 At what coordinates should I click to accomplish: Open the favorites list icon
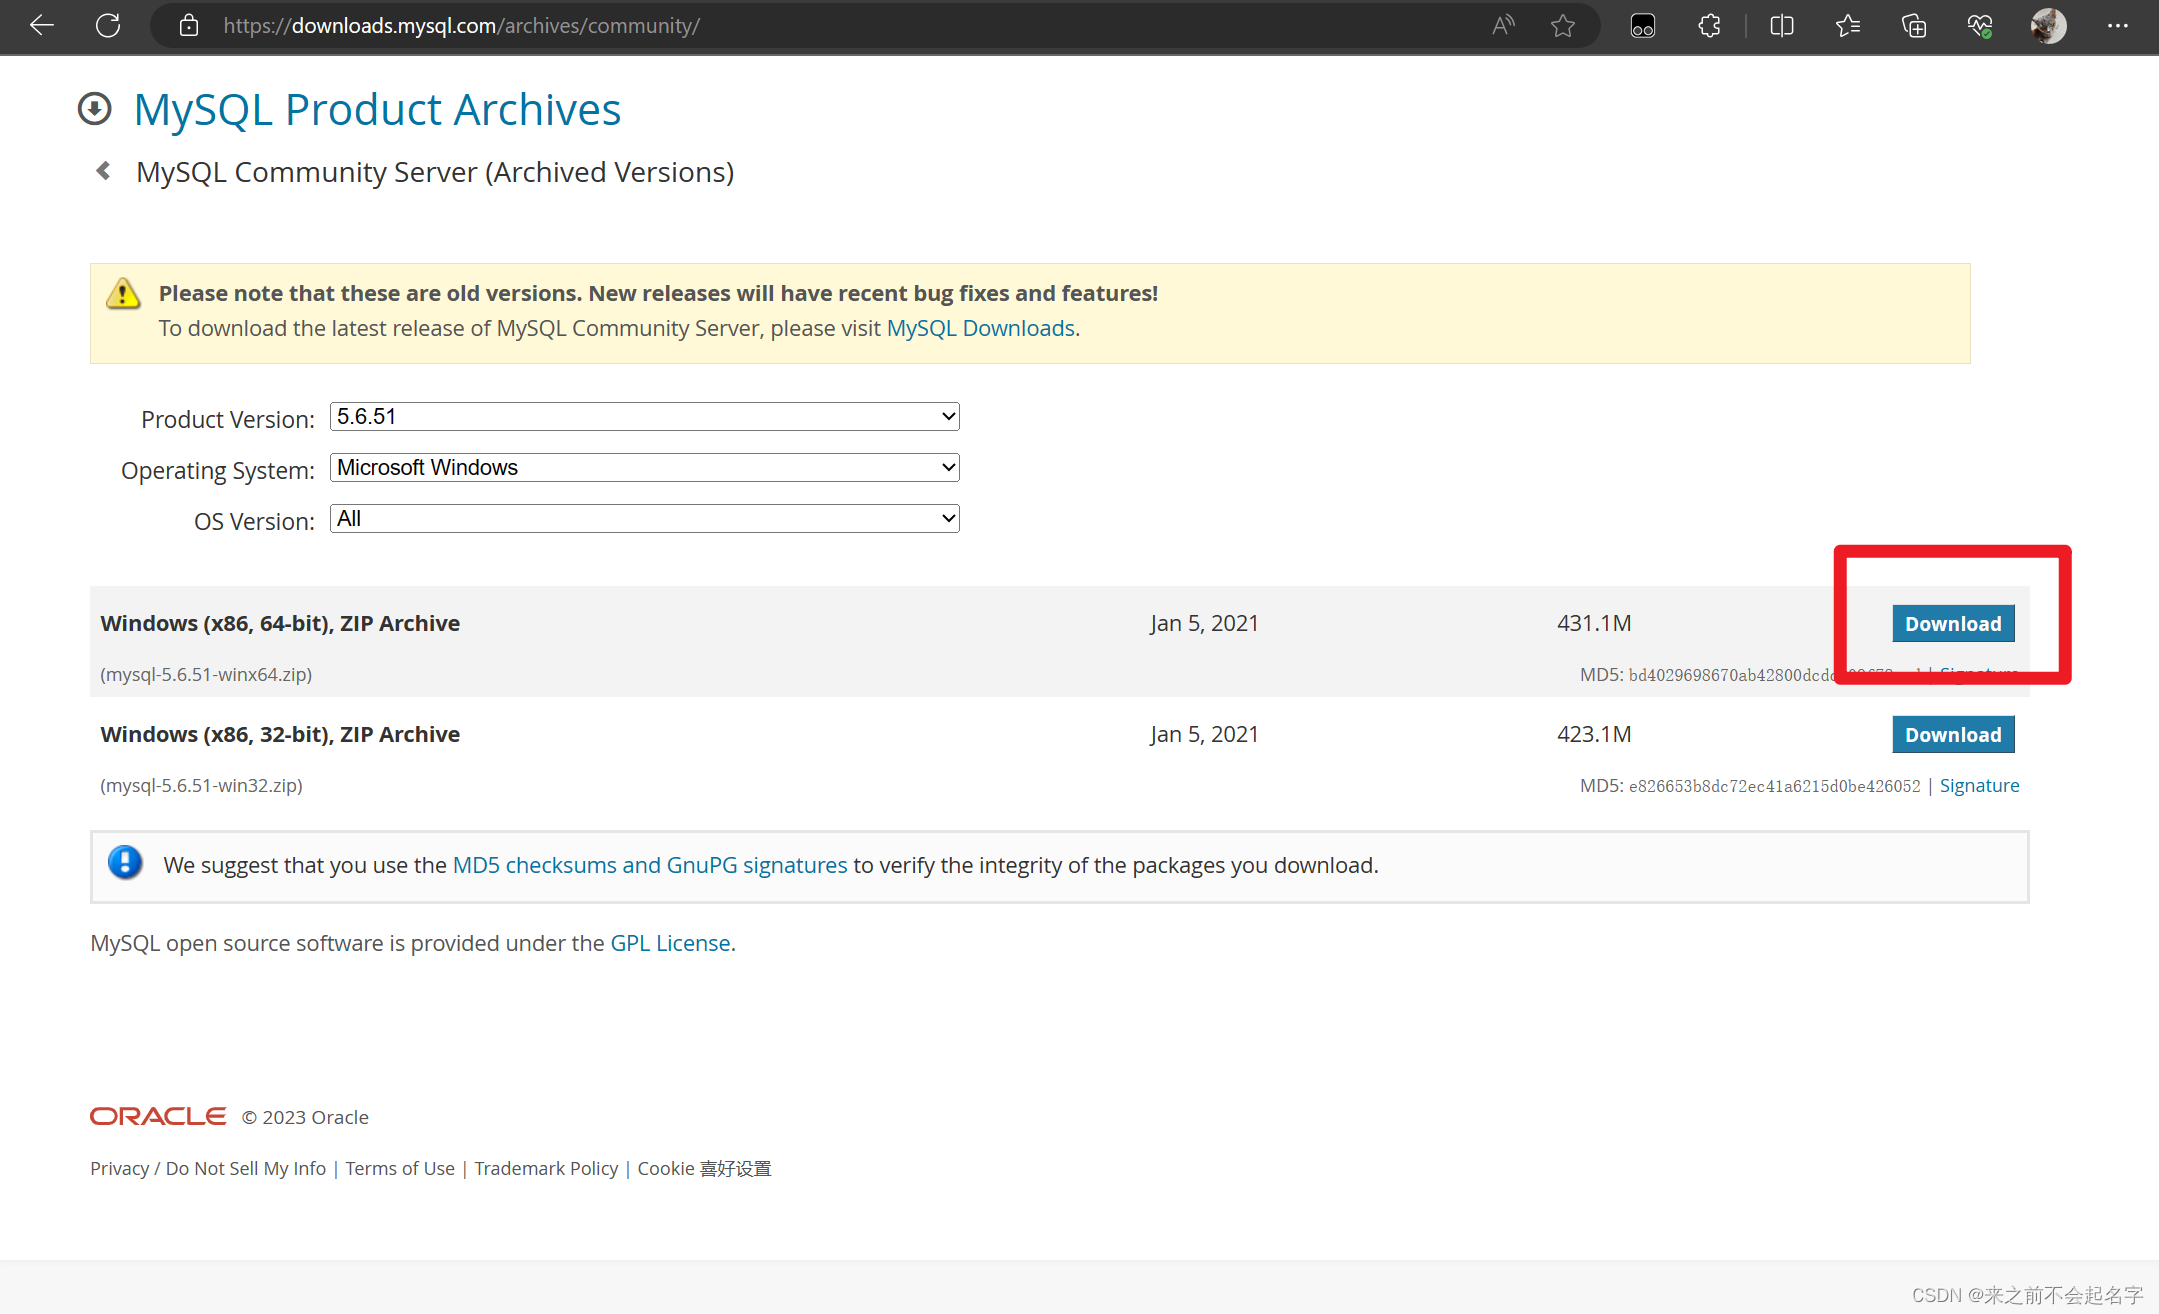(x=1847, y=26)
